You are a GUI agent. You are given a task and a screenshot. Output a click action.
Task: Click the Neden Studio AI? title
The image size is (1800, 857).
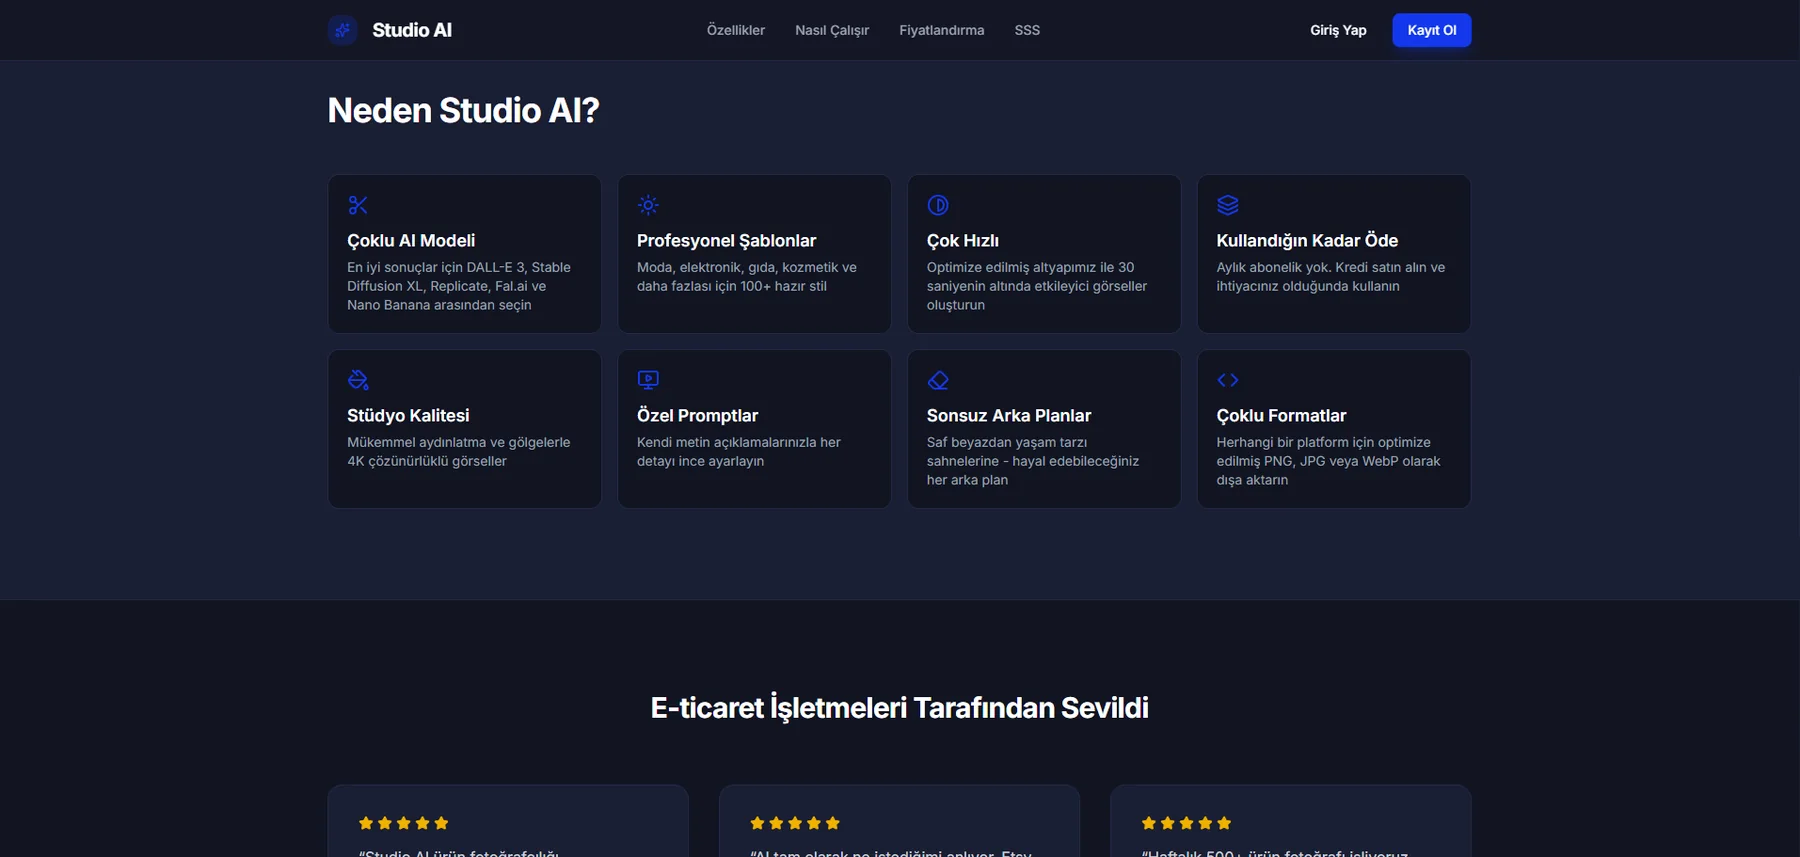tap(463, 110)
